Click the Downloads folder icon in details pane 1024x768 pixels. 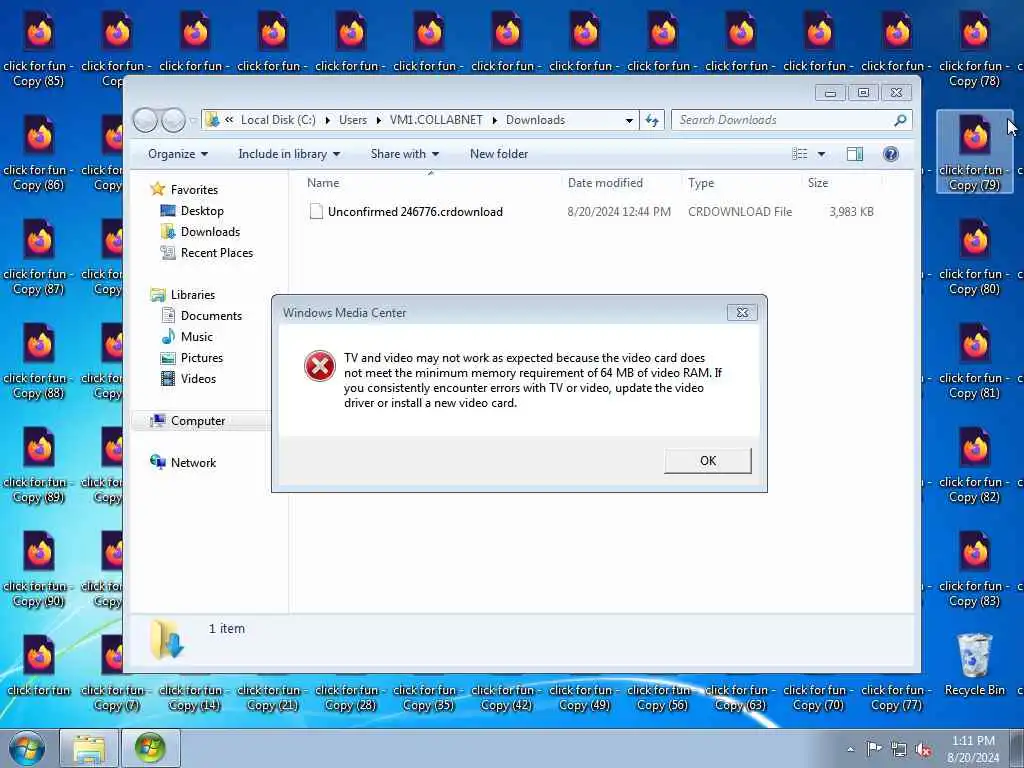(167, 639)
